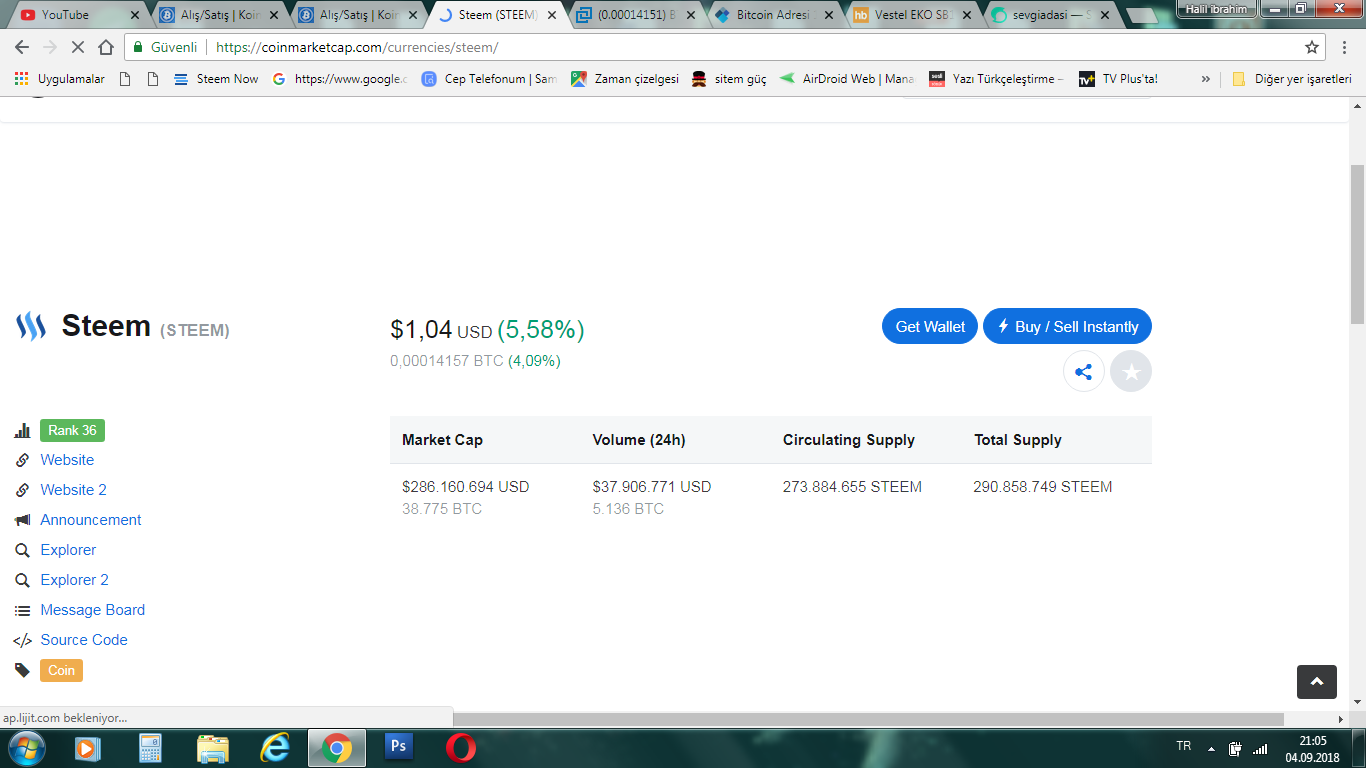Switch to the YouTube tab

coord(80,15)
